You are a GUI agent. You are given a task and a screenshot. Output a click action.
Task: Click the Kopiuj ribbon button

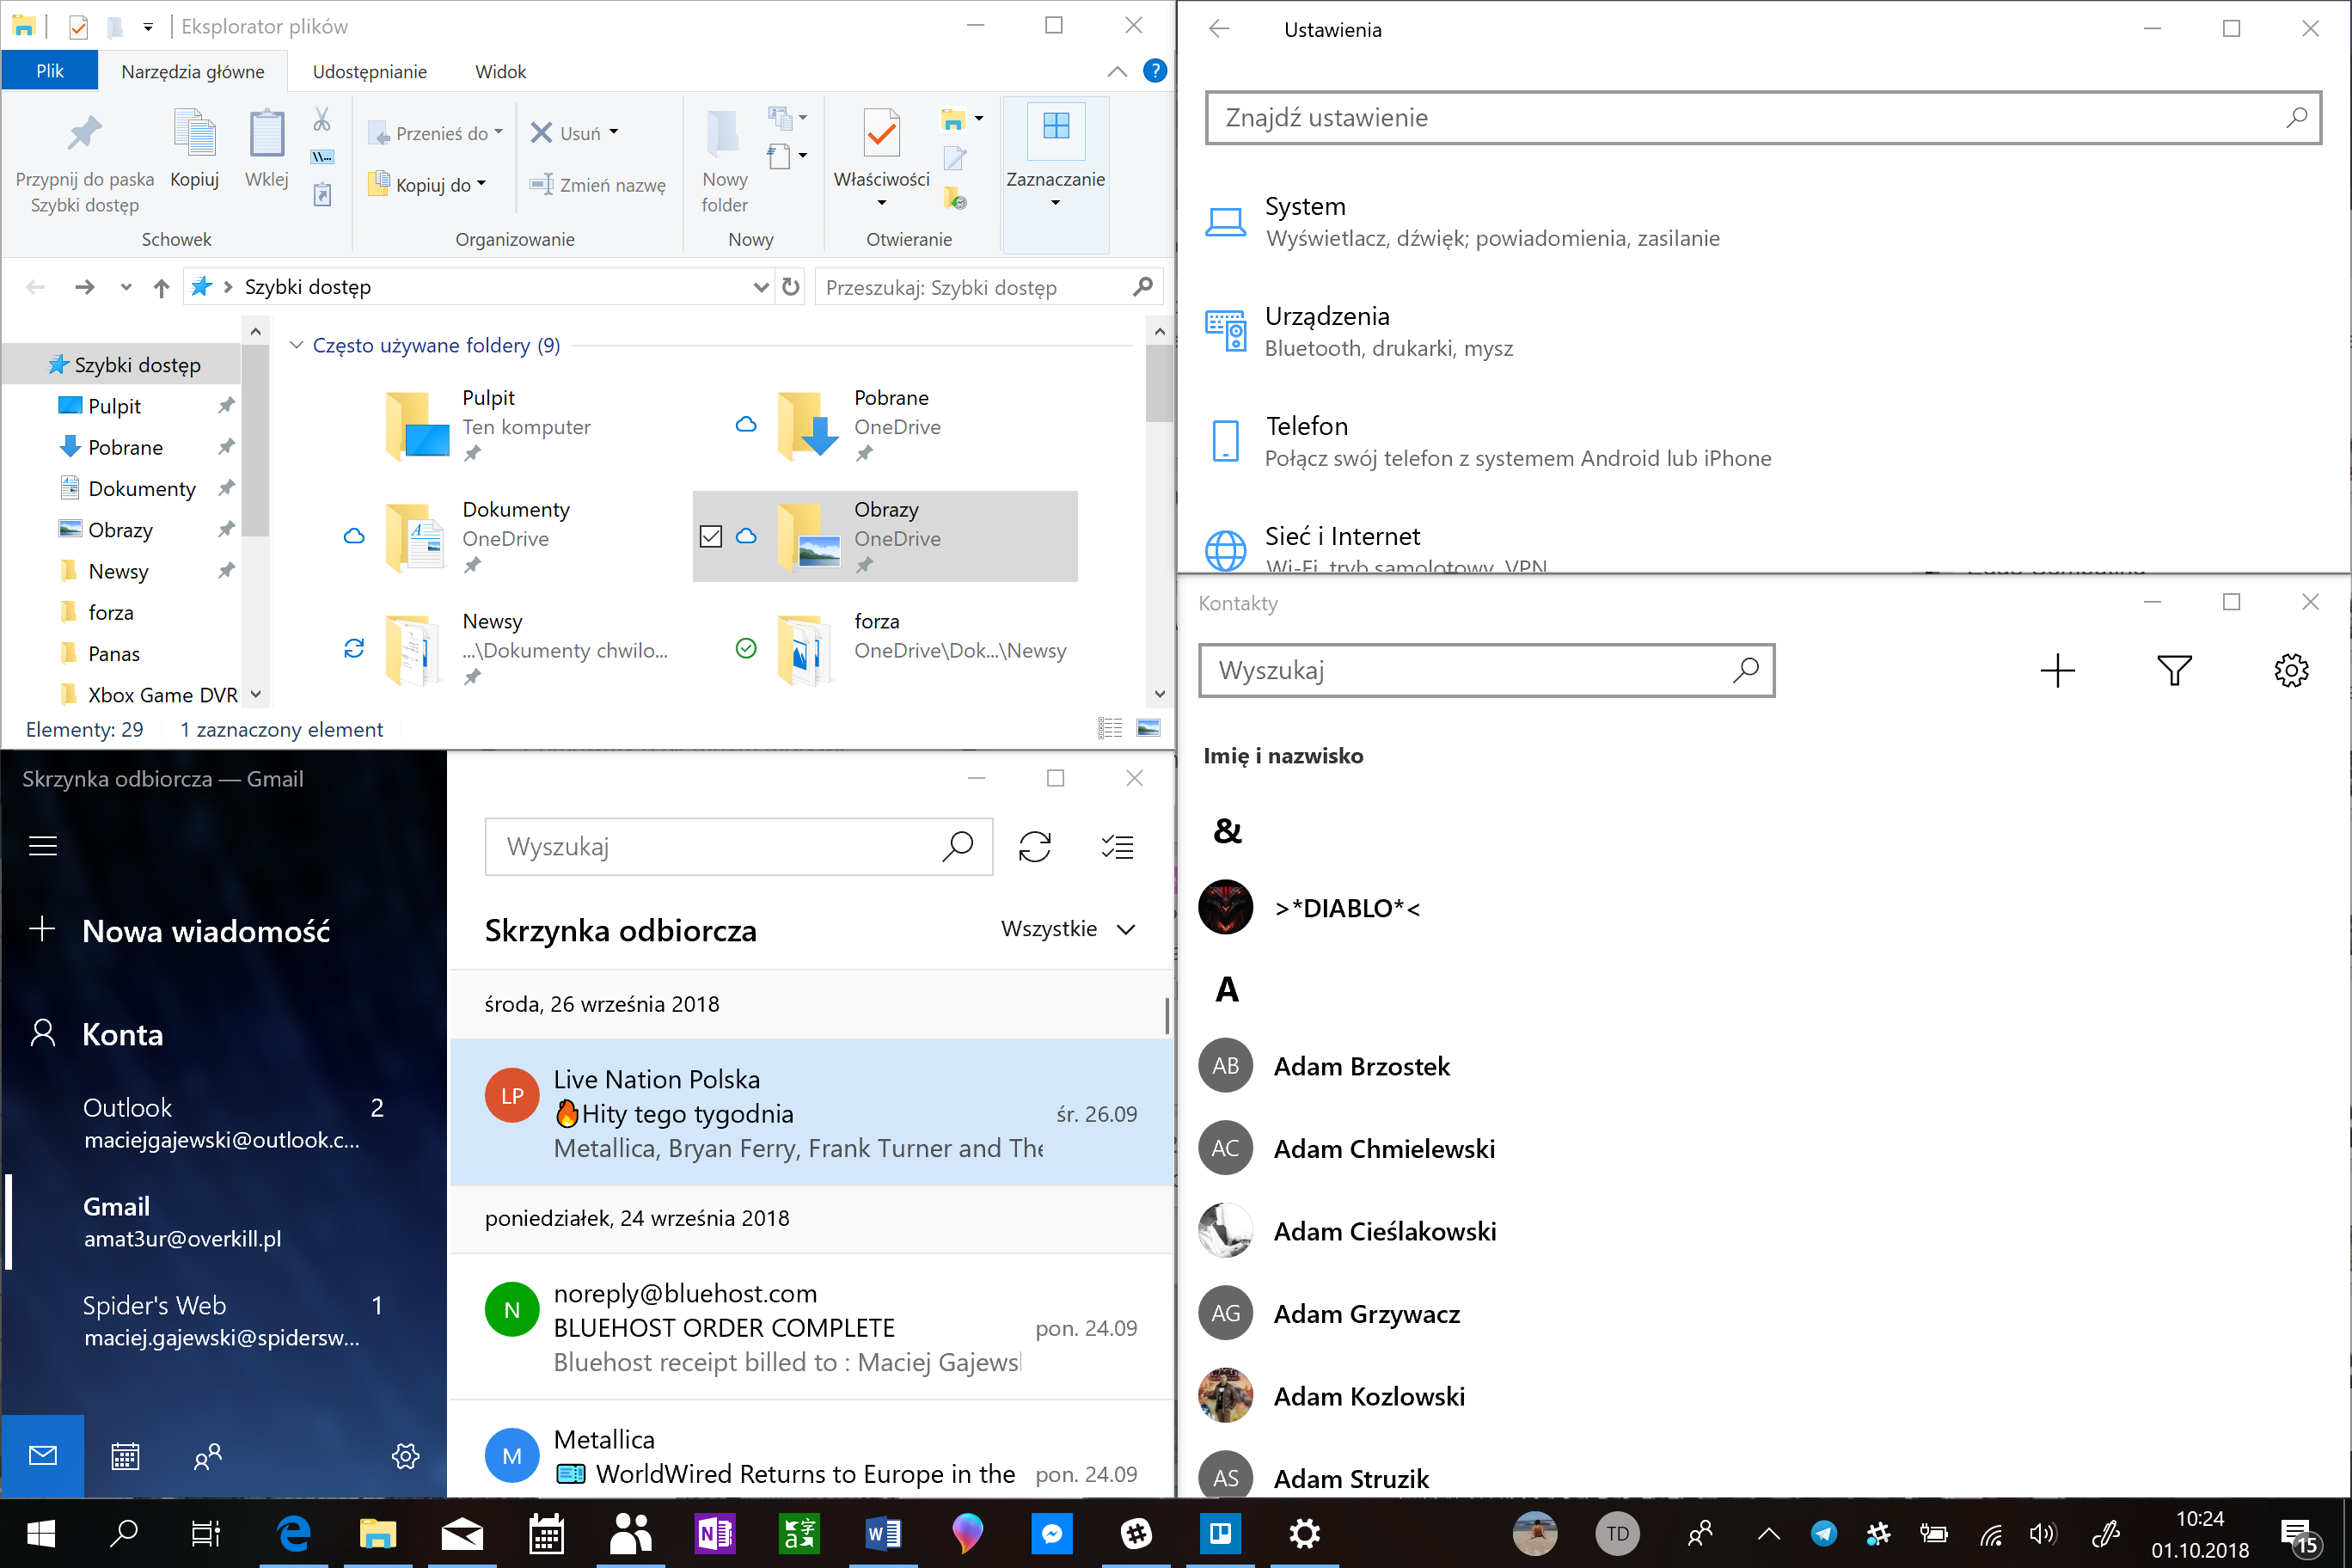[194, 148]
